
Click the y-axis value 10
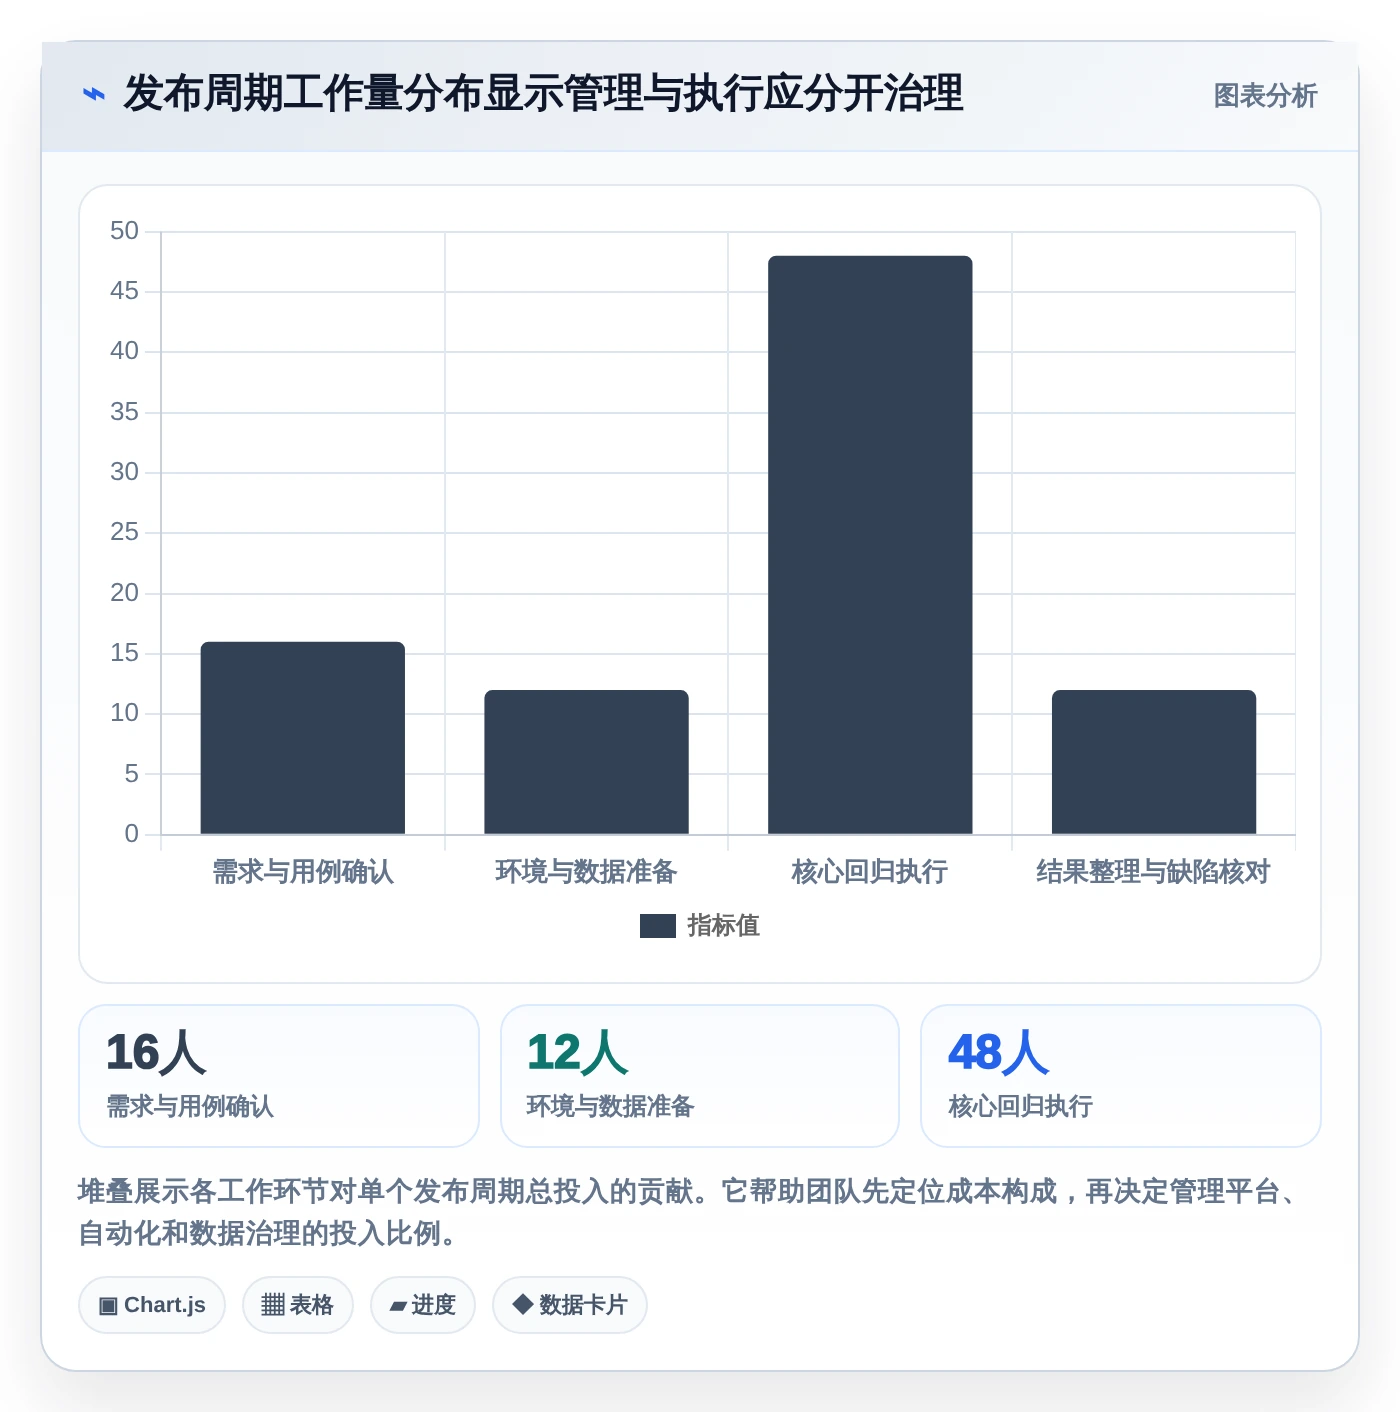pyautogui.click(x=125, y=713)
